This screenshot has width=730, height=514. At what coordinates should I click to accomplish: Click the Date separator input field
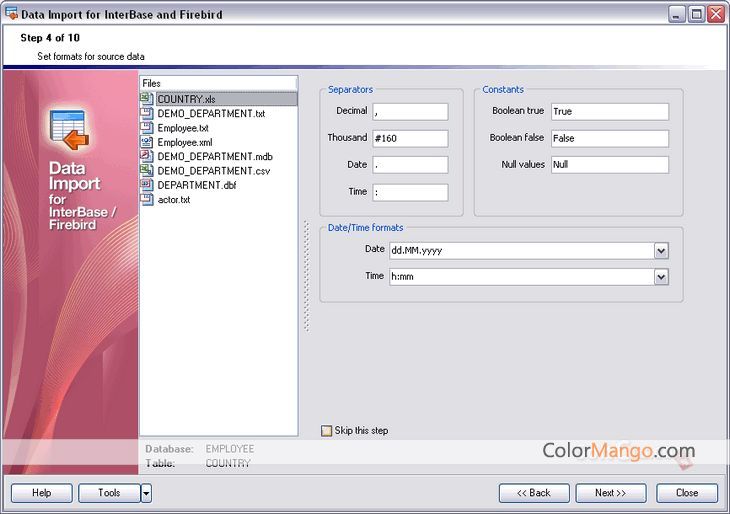[x=410, y=165]
